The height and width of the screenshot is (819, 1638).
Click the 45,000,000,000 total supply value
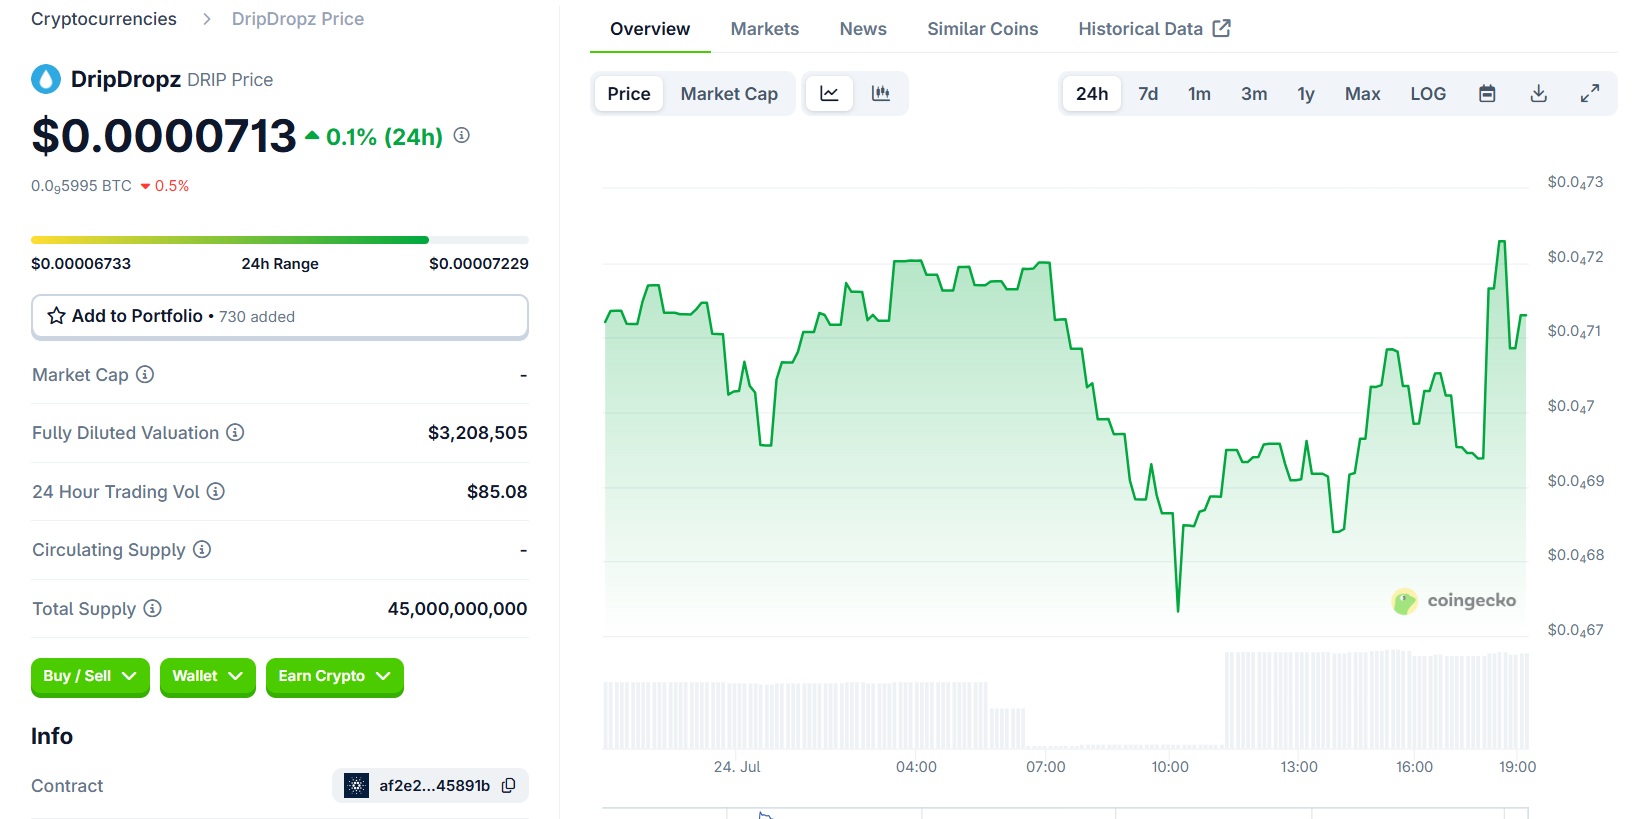(457, 608)
